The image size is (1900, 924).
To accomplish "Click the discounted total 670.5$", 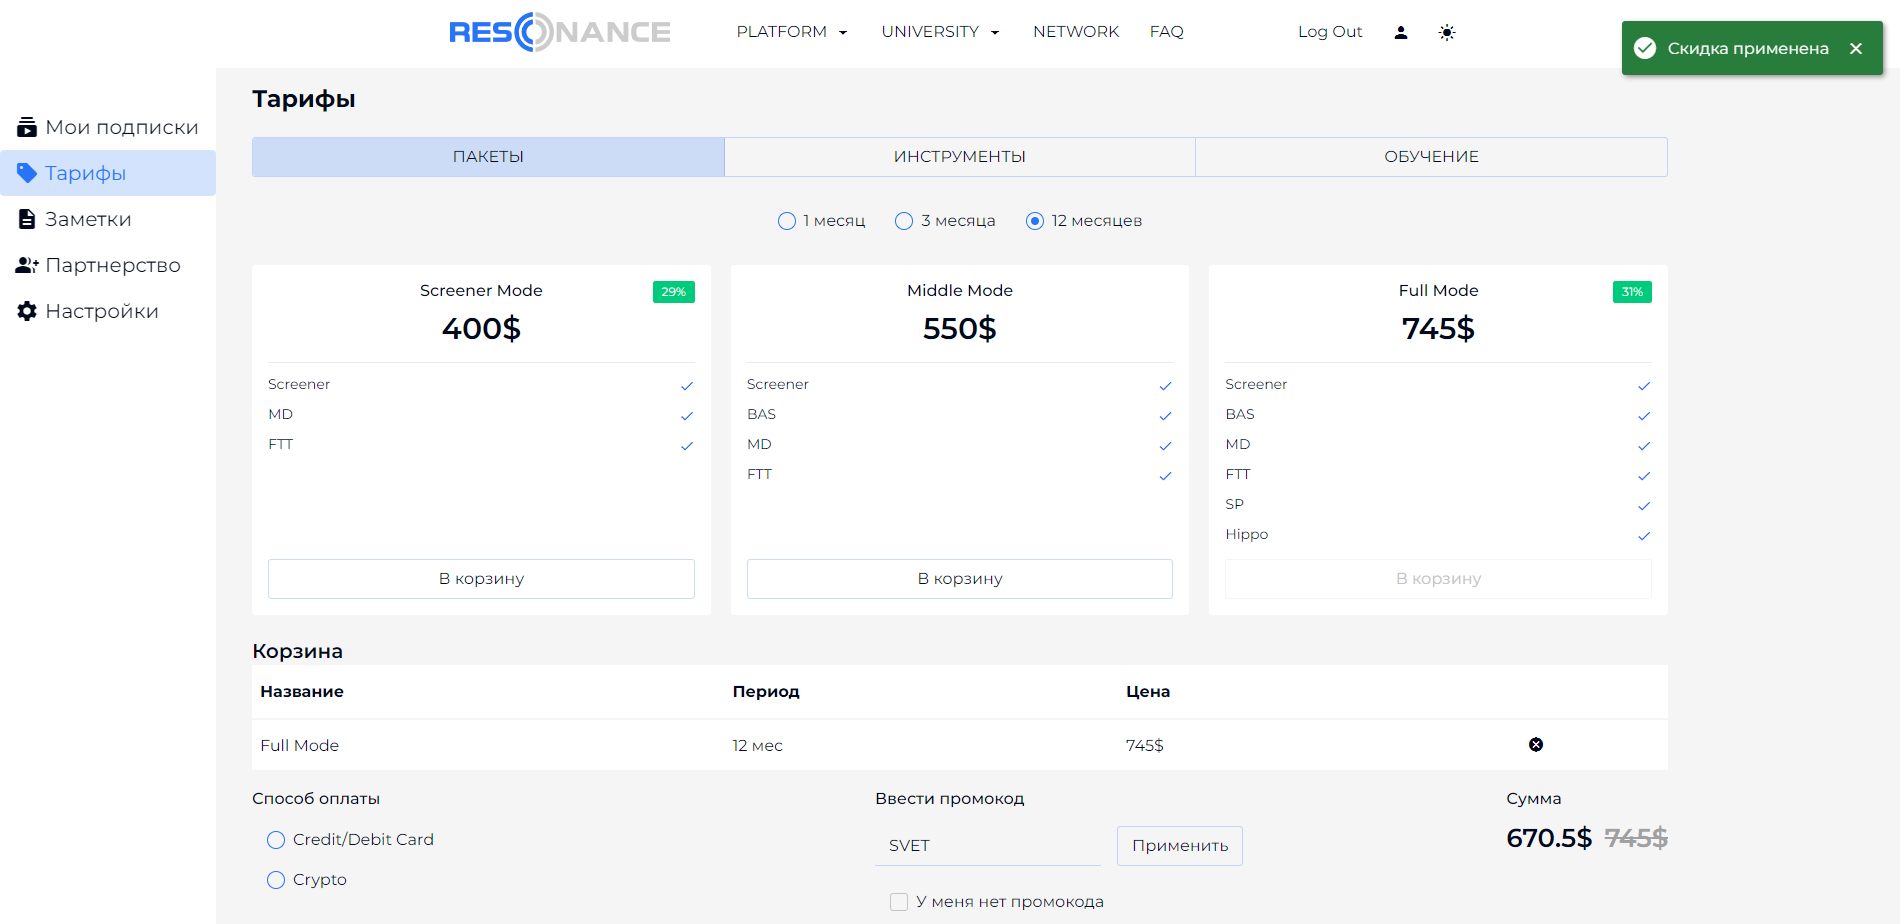I will click(x=1549, y=838).
